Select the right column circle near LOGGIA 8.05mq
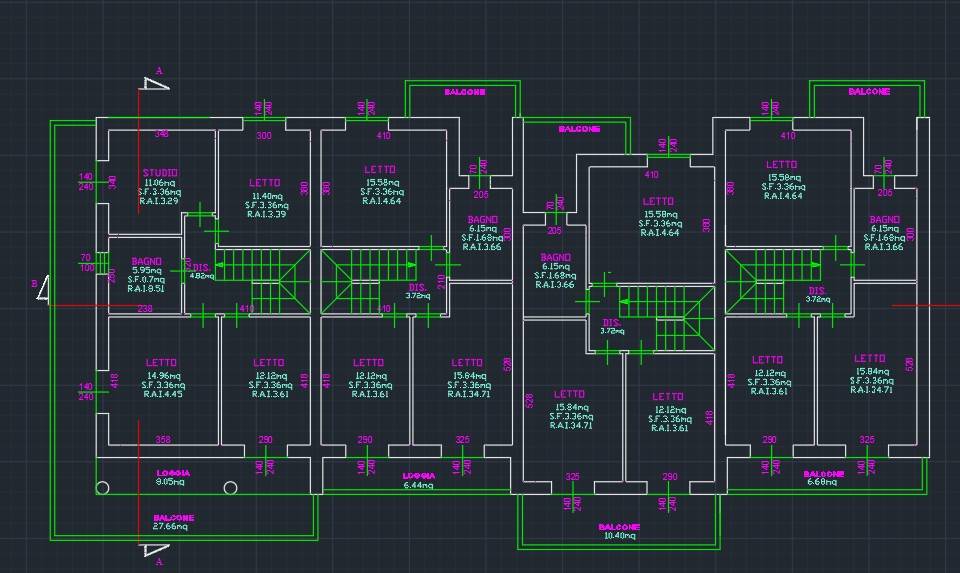 coord(231,488)
